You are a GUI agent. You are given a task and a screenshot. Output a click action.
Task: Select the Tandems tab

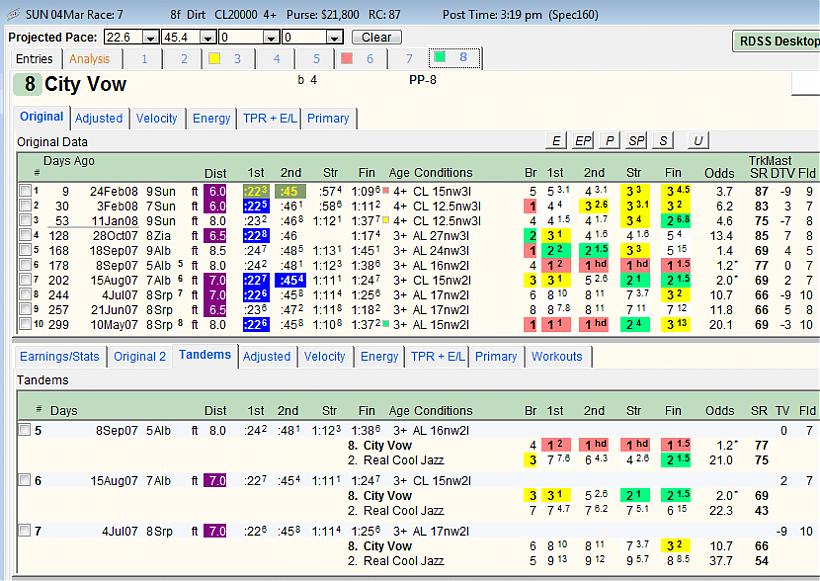pos(205,355)
